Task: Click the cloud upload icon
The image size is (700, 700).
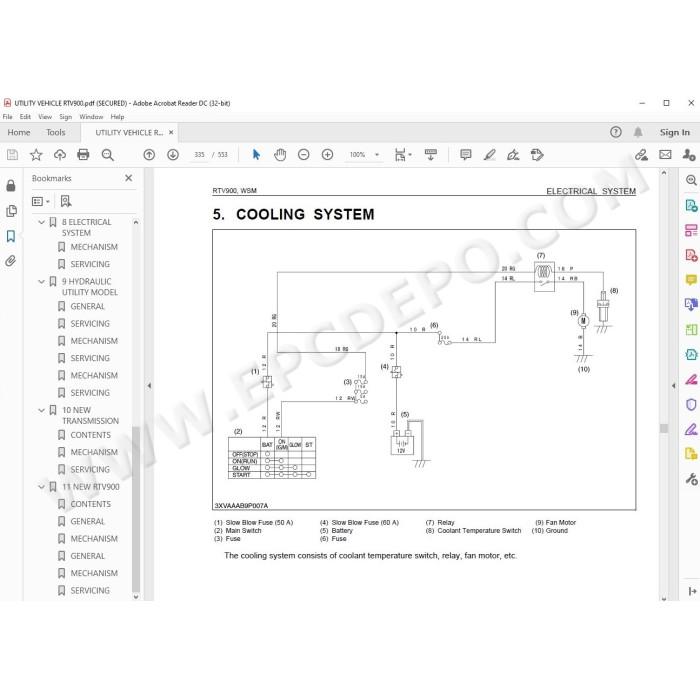Action: [x=60, y=155]
